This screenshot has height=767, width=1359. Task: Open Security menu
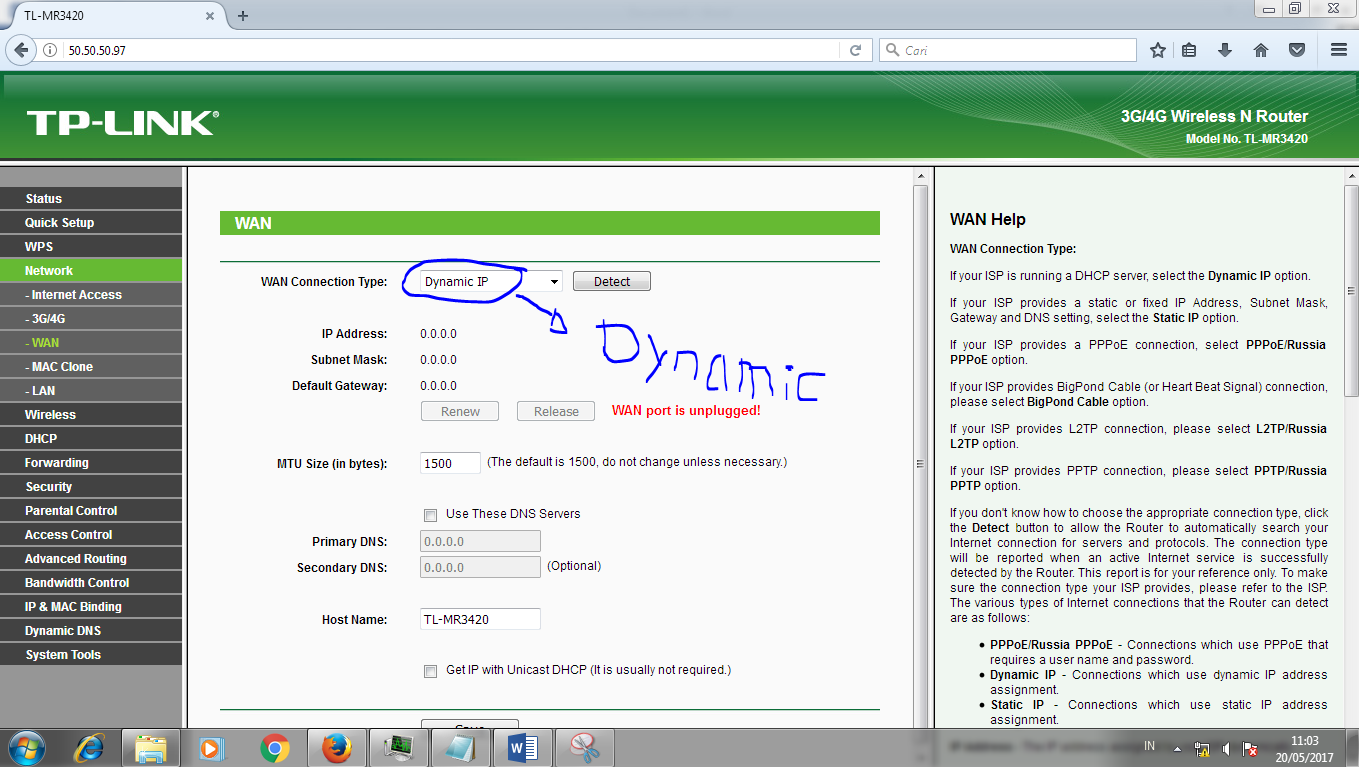[x=91, y=486]
